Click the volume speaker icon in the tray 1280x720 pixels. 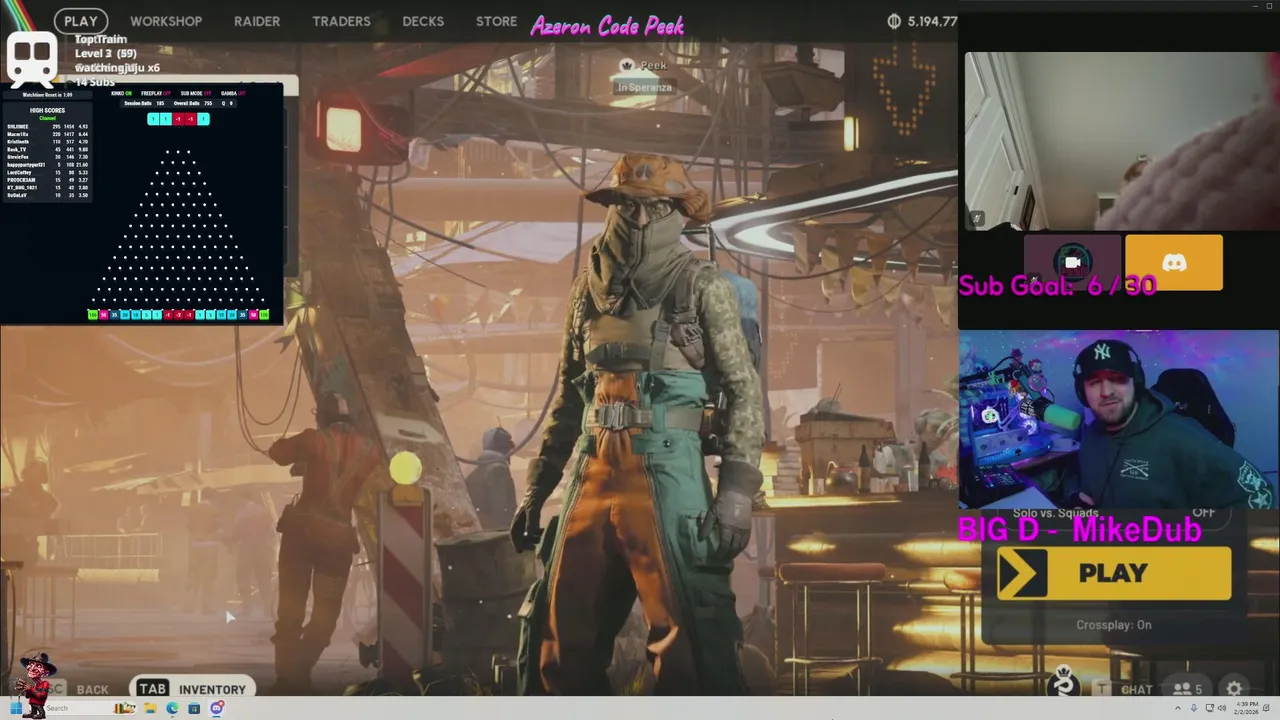[x=1222, y=708]
